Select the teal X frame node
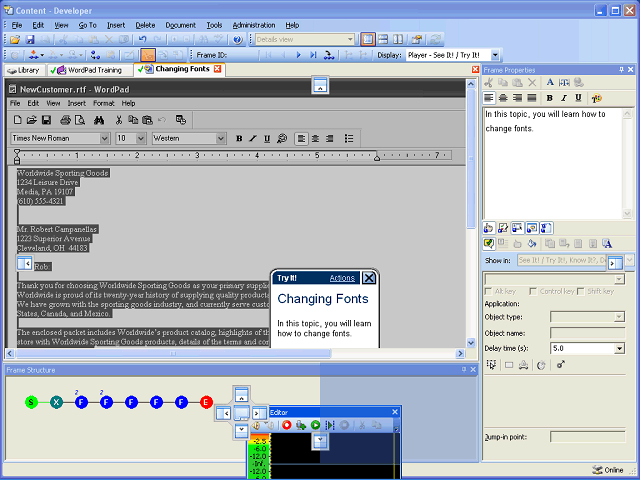The width and height of the screenshot is (640, 480). [x=56, y=402]
